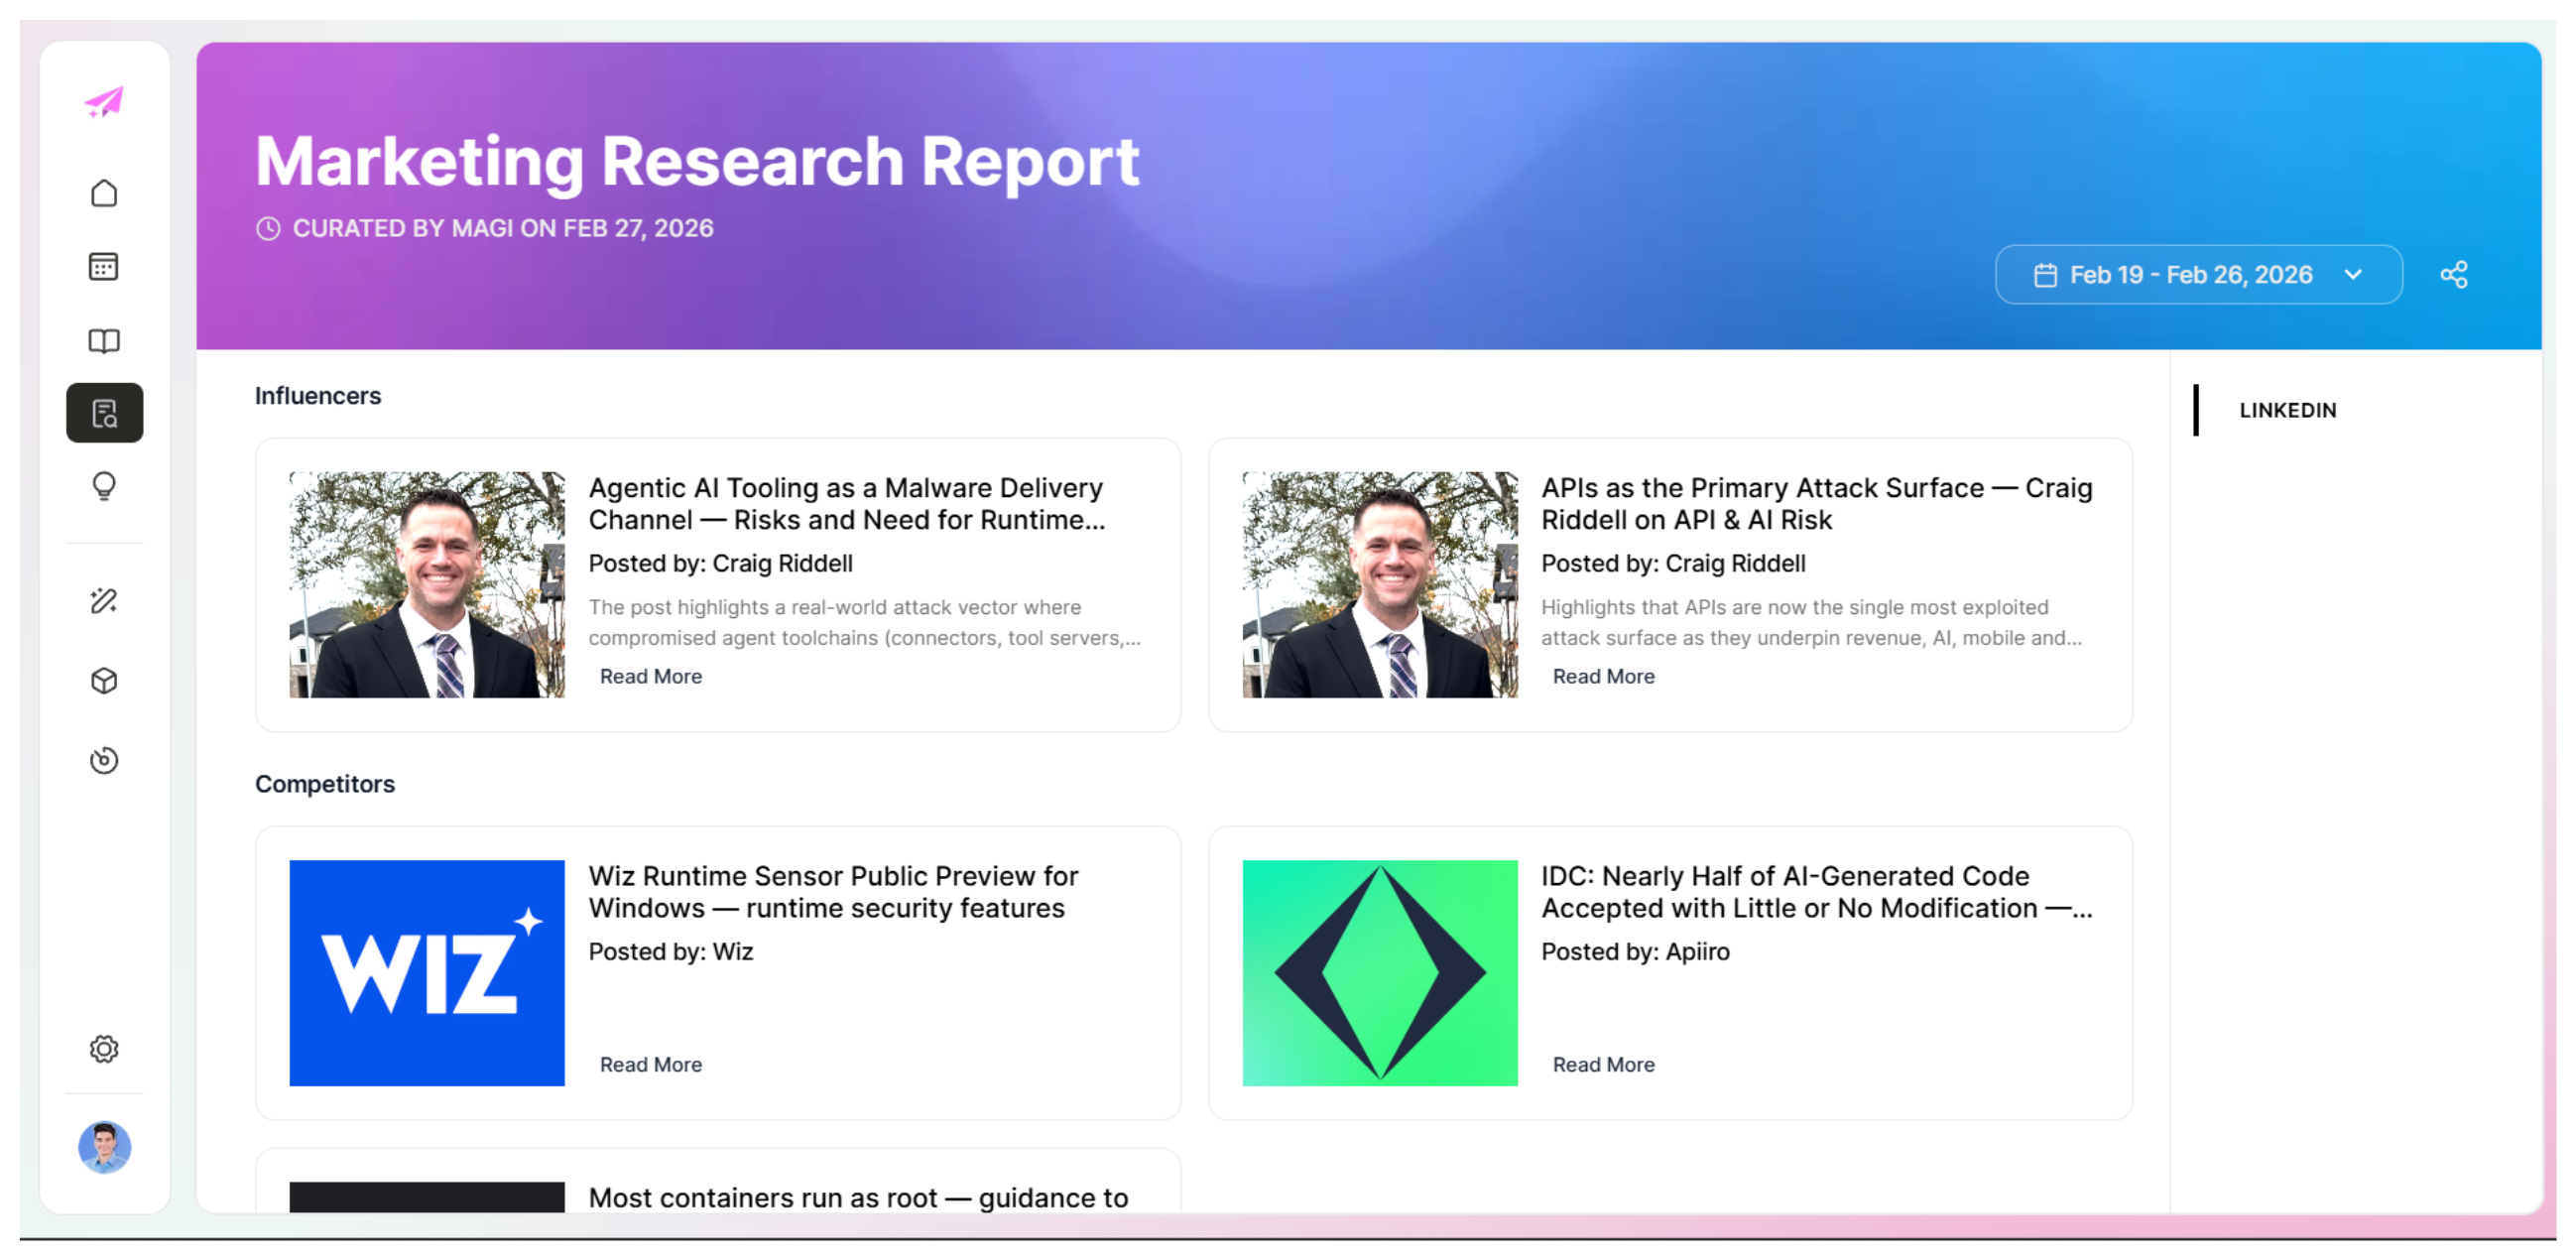
Task: Click the circular history refresh icon
Action: 104,760
